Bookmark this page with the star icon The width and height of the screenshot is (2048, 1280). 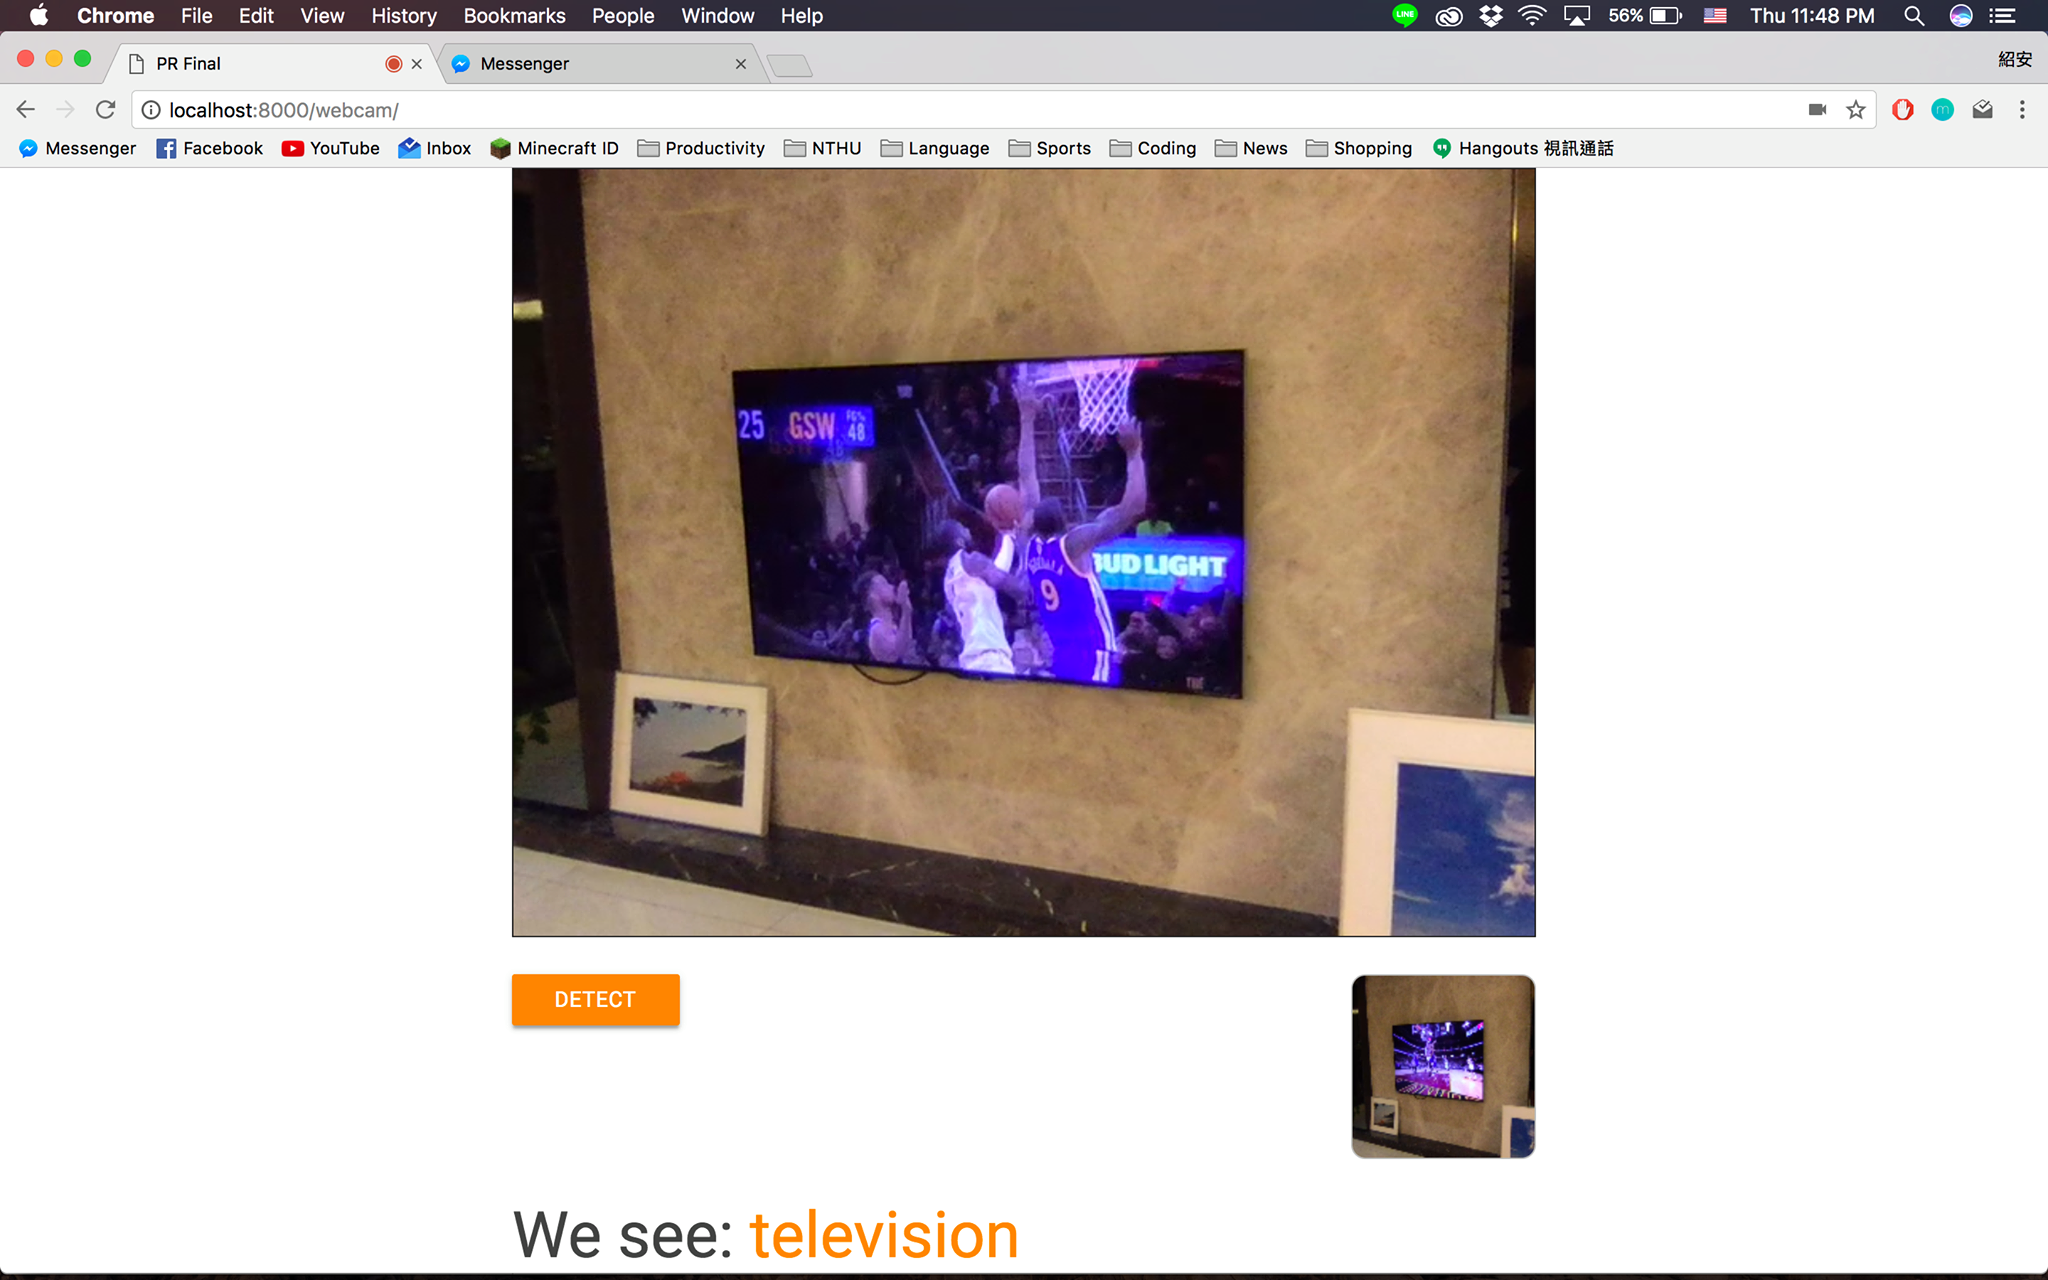click(1856, 110)
